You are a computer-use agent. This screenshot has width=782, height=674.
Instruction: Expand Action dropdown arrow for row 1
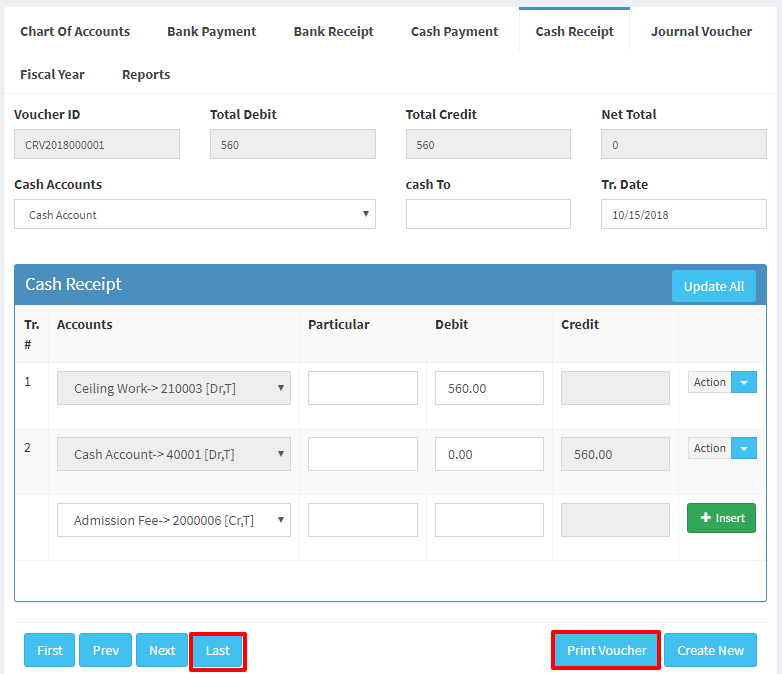point(744,382)
